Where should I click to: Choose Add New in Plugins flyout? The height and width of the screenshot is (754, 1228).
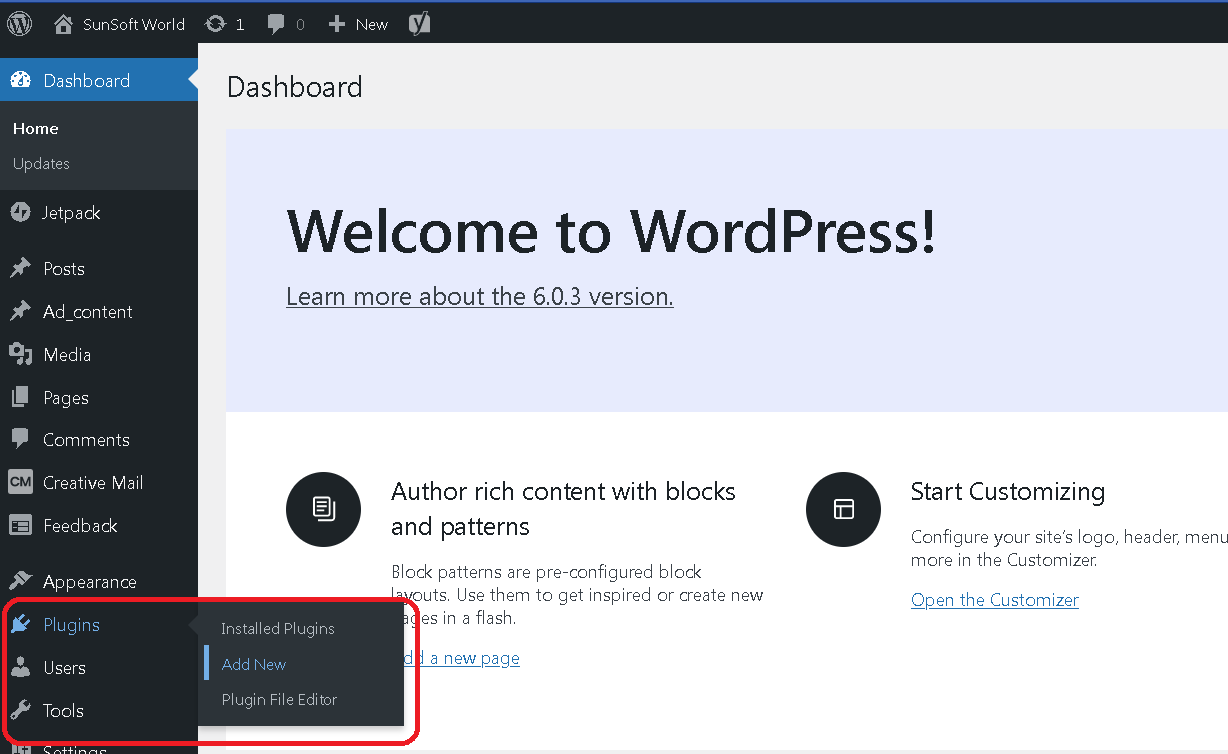tap(254, 664)
